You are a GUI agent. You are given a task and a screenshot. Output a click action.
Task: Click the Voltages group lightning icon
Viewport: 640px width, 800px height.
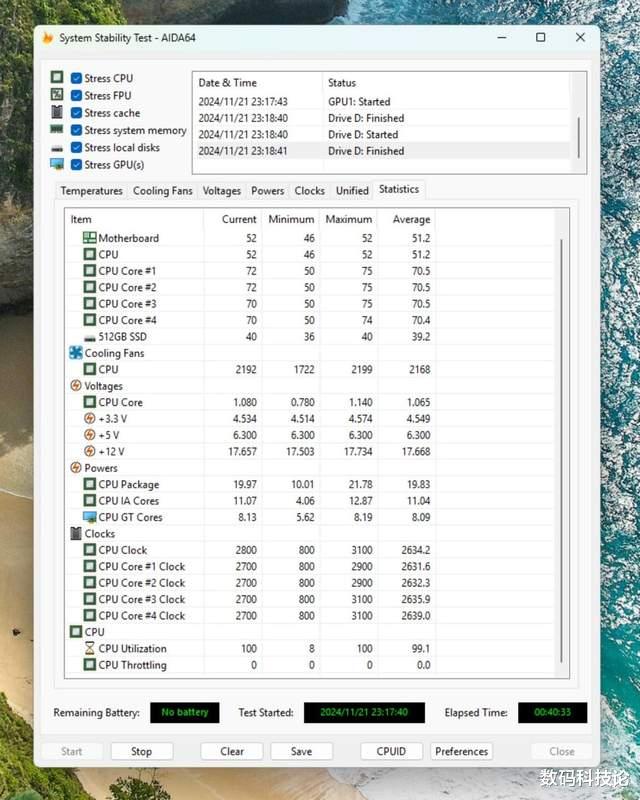pyautogui.click(x=76, y=386)
